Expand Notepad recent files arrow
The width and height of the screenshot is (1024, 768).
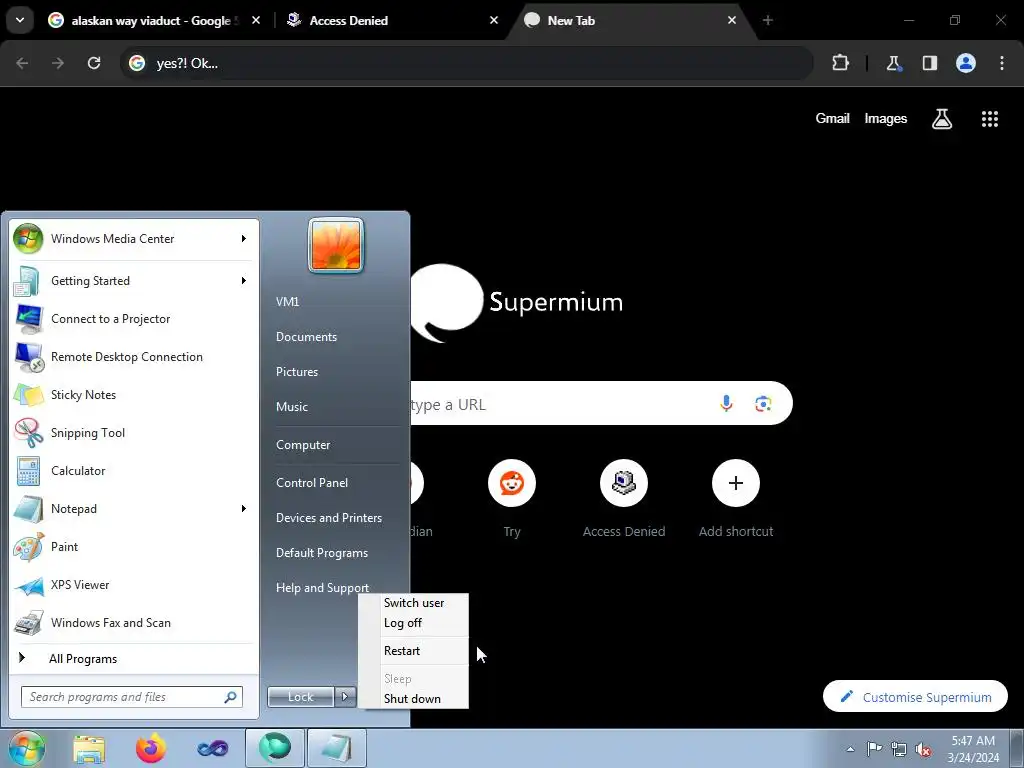pyautogui.click(x=244, y=509)
